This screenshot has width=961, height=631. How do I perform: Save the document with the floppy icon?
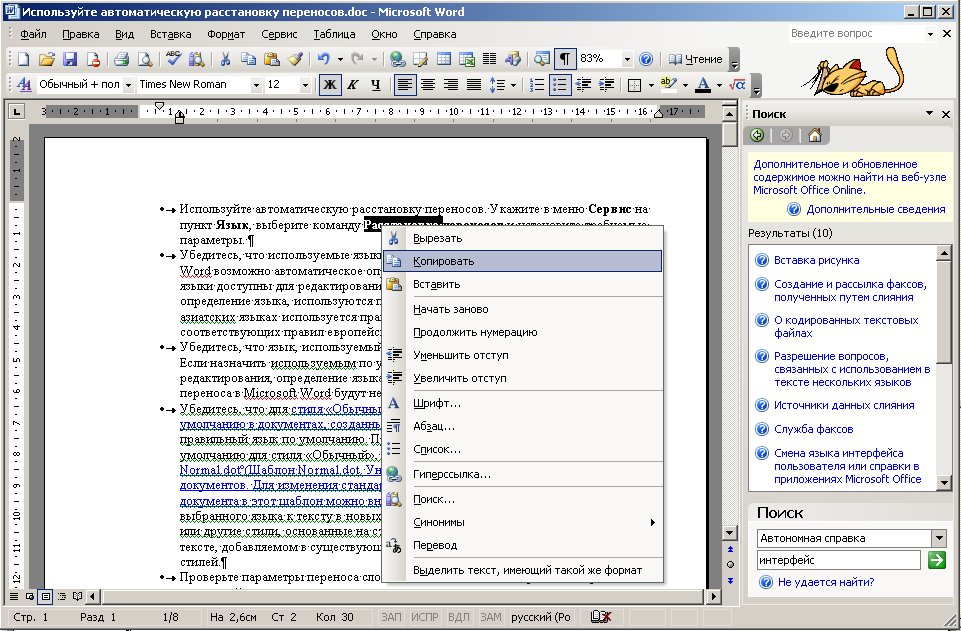pos(70,59)
